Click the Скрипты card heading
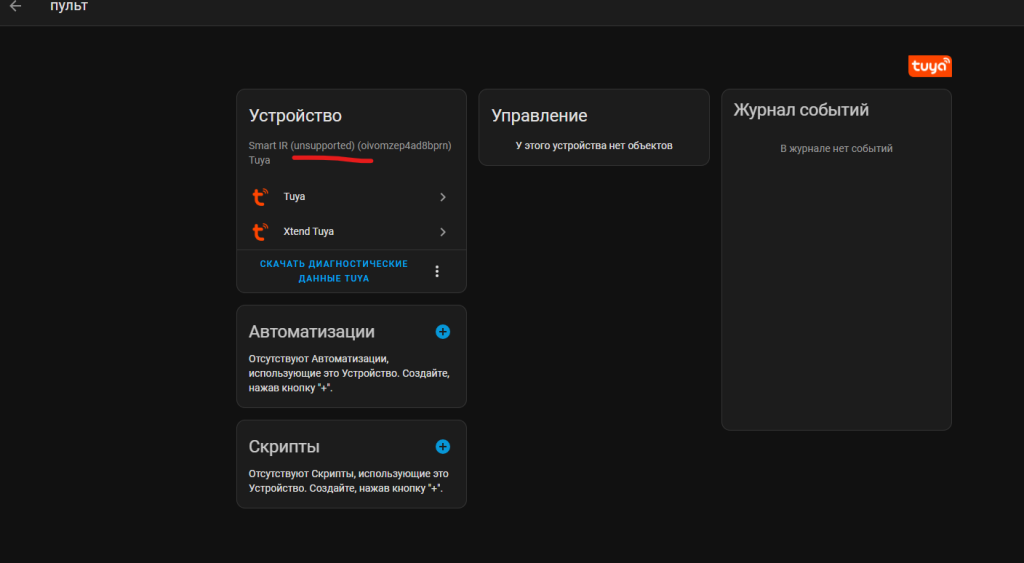The image size is (1024, 563). [x=284, y=447]
